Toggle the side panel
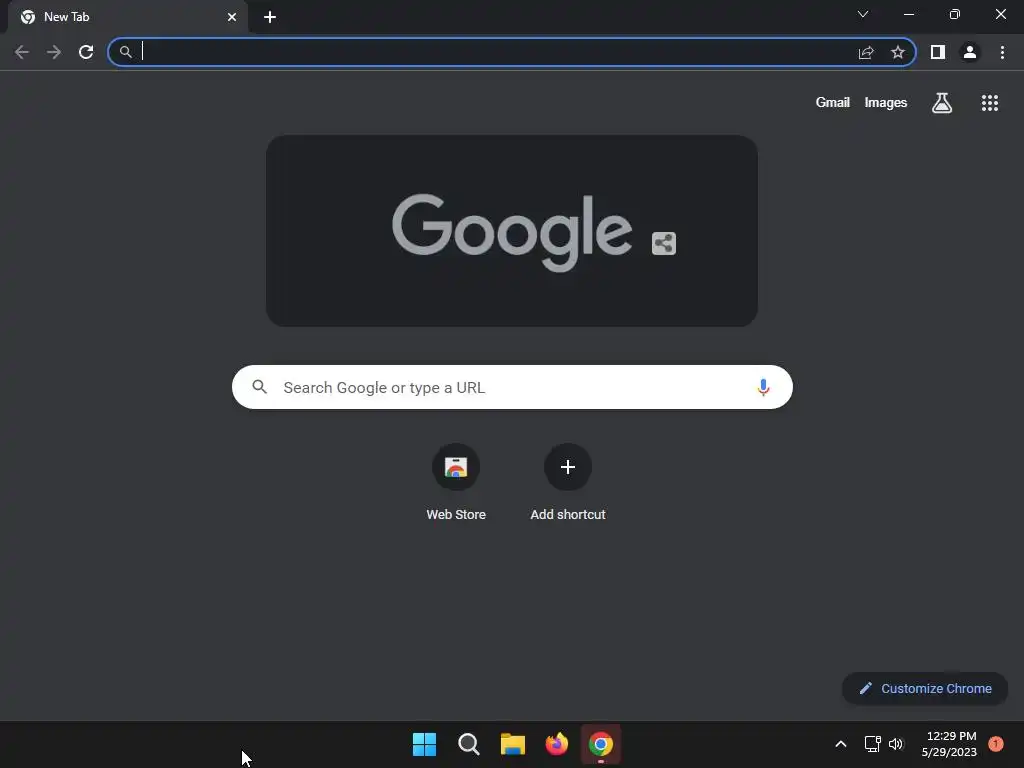The width and height of the screenshot is (1024, 768). point(938,52)
